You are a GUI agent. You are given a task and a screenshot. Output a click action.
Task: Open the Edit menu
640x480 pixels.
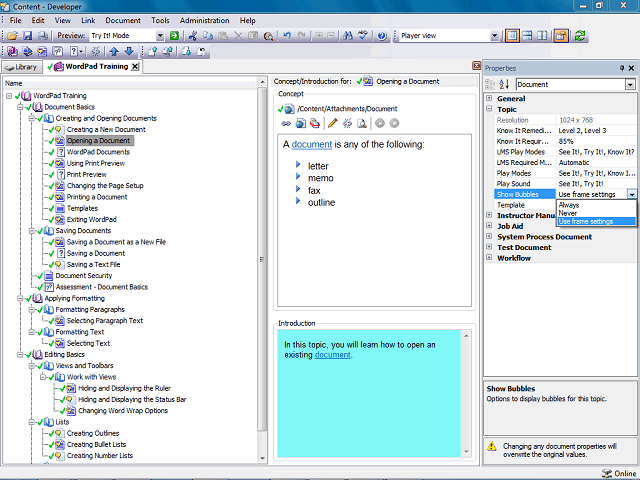tap(38, 20)
